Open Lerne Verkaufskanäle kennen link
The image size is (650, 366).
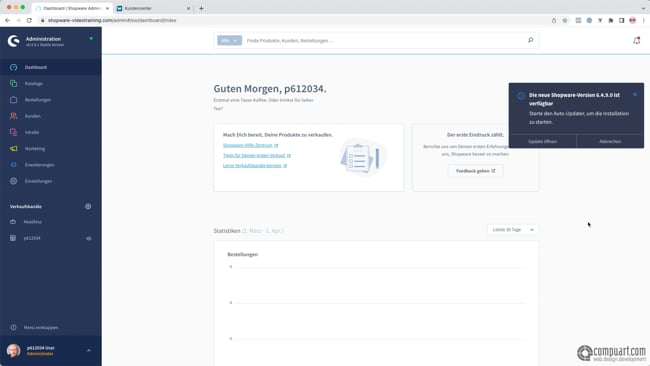(x=255, y=165)
